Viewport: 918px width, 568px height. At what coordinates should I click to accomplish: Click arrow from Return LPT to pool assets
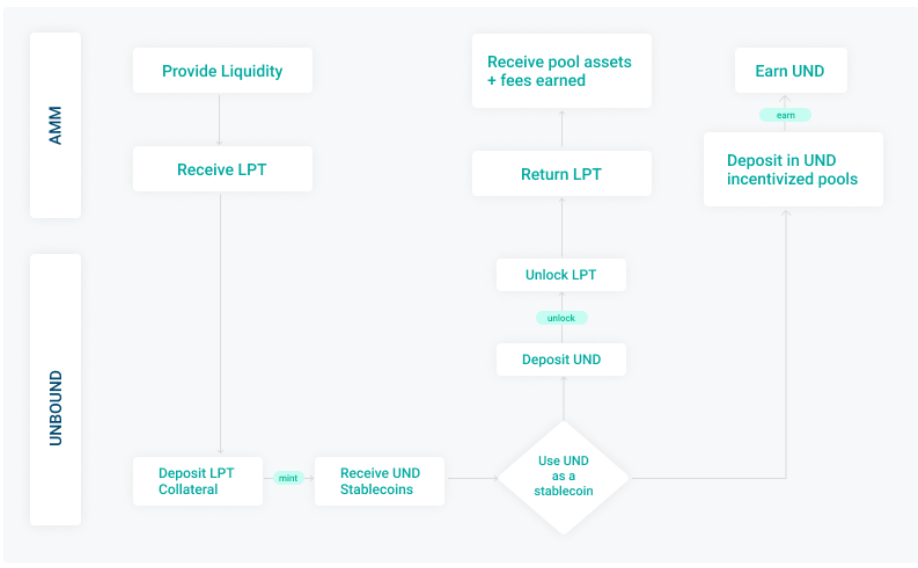click(x=561, y=130)
